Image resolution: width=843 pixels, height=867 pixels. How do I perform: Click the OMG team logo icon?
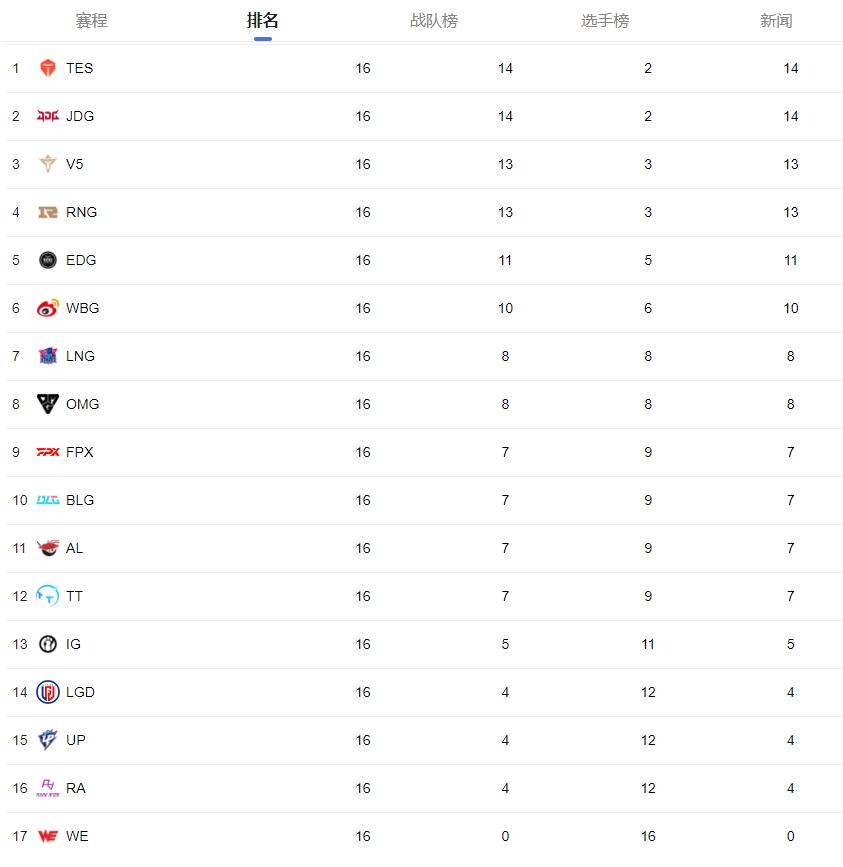pos(48,404)
